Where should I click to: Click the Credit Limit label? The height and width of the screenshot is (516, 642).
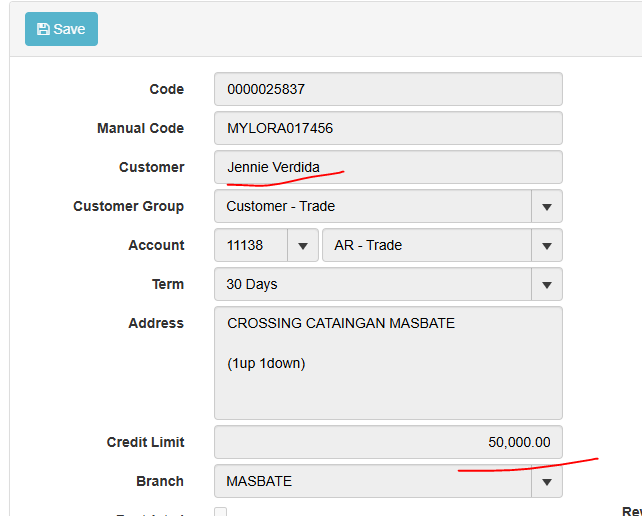point(145,442)
